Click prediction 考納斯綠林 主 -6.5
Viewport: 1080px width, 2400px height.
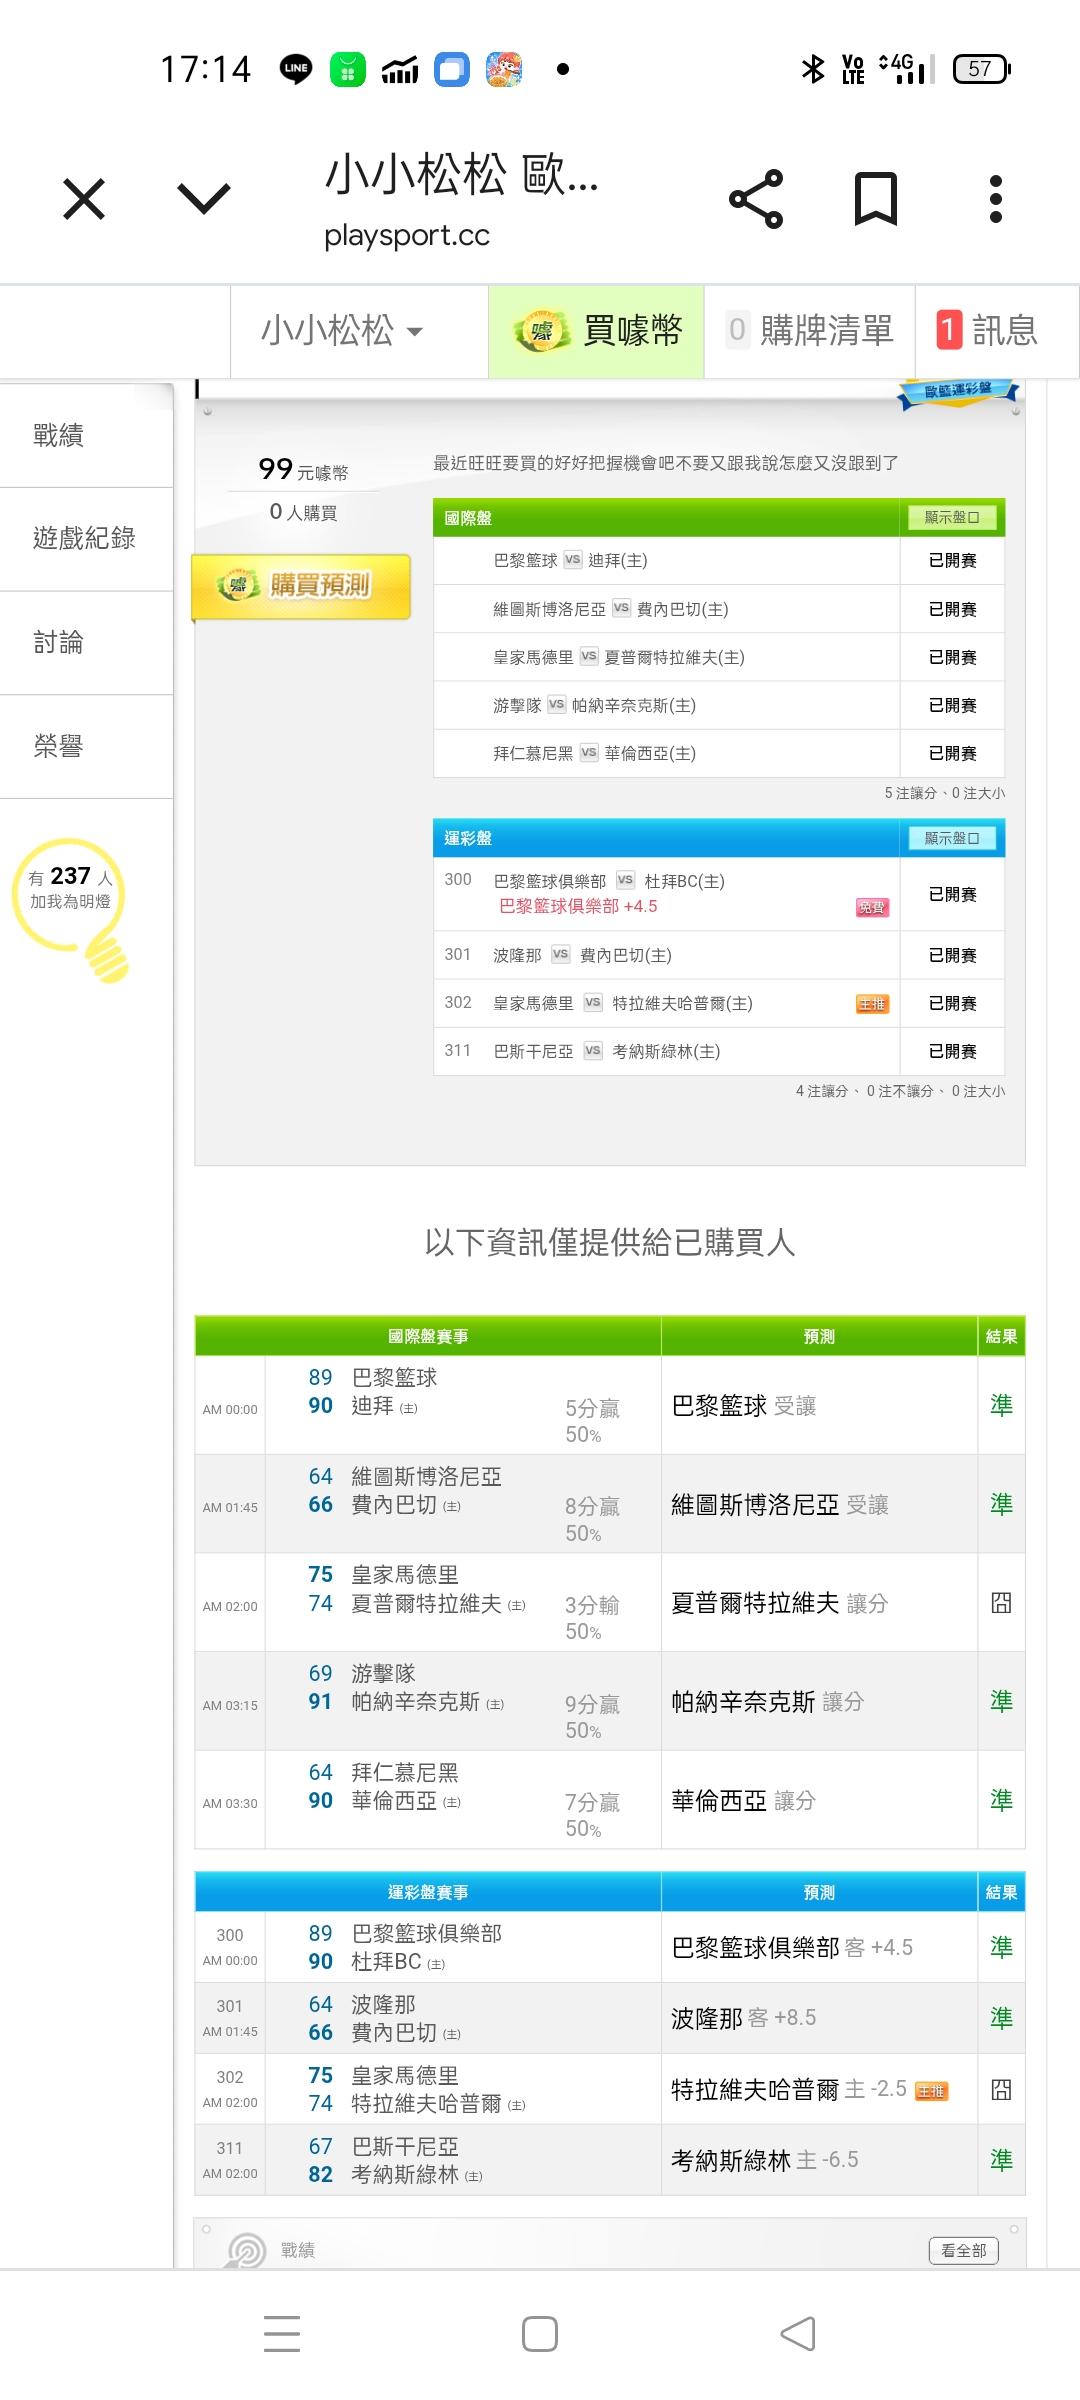(x=764, y=2160)
